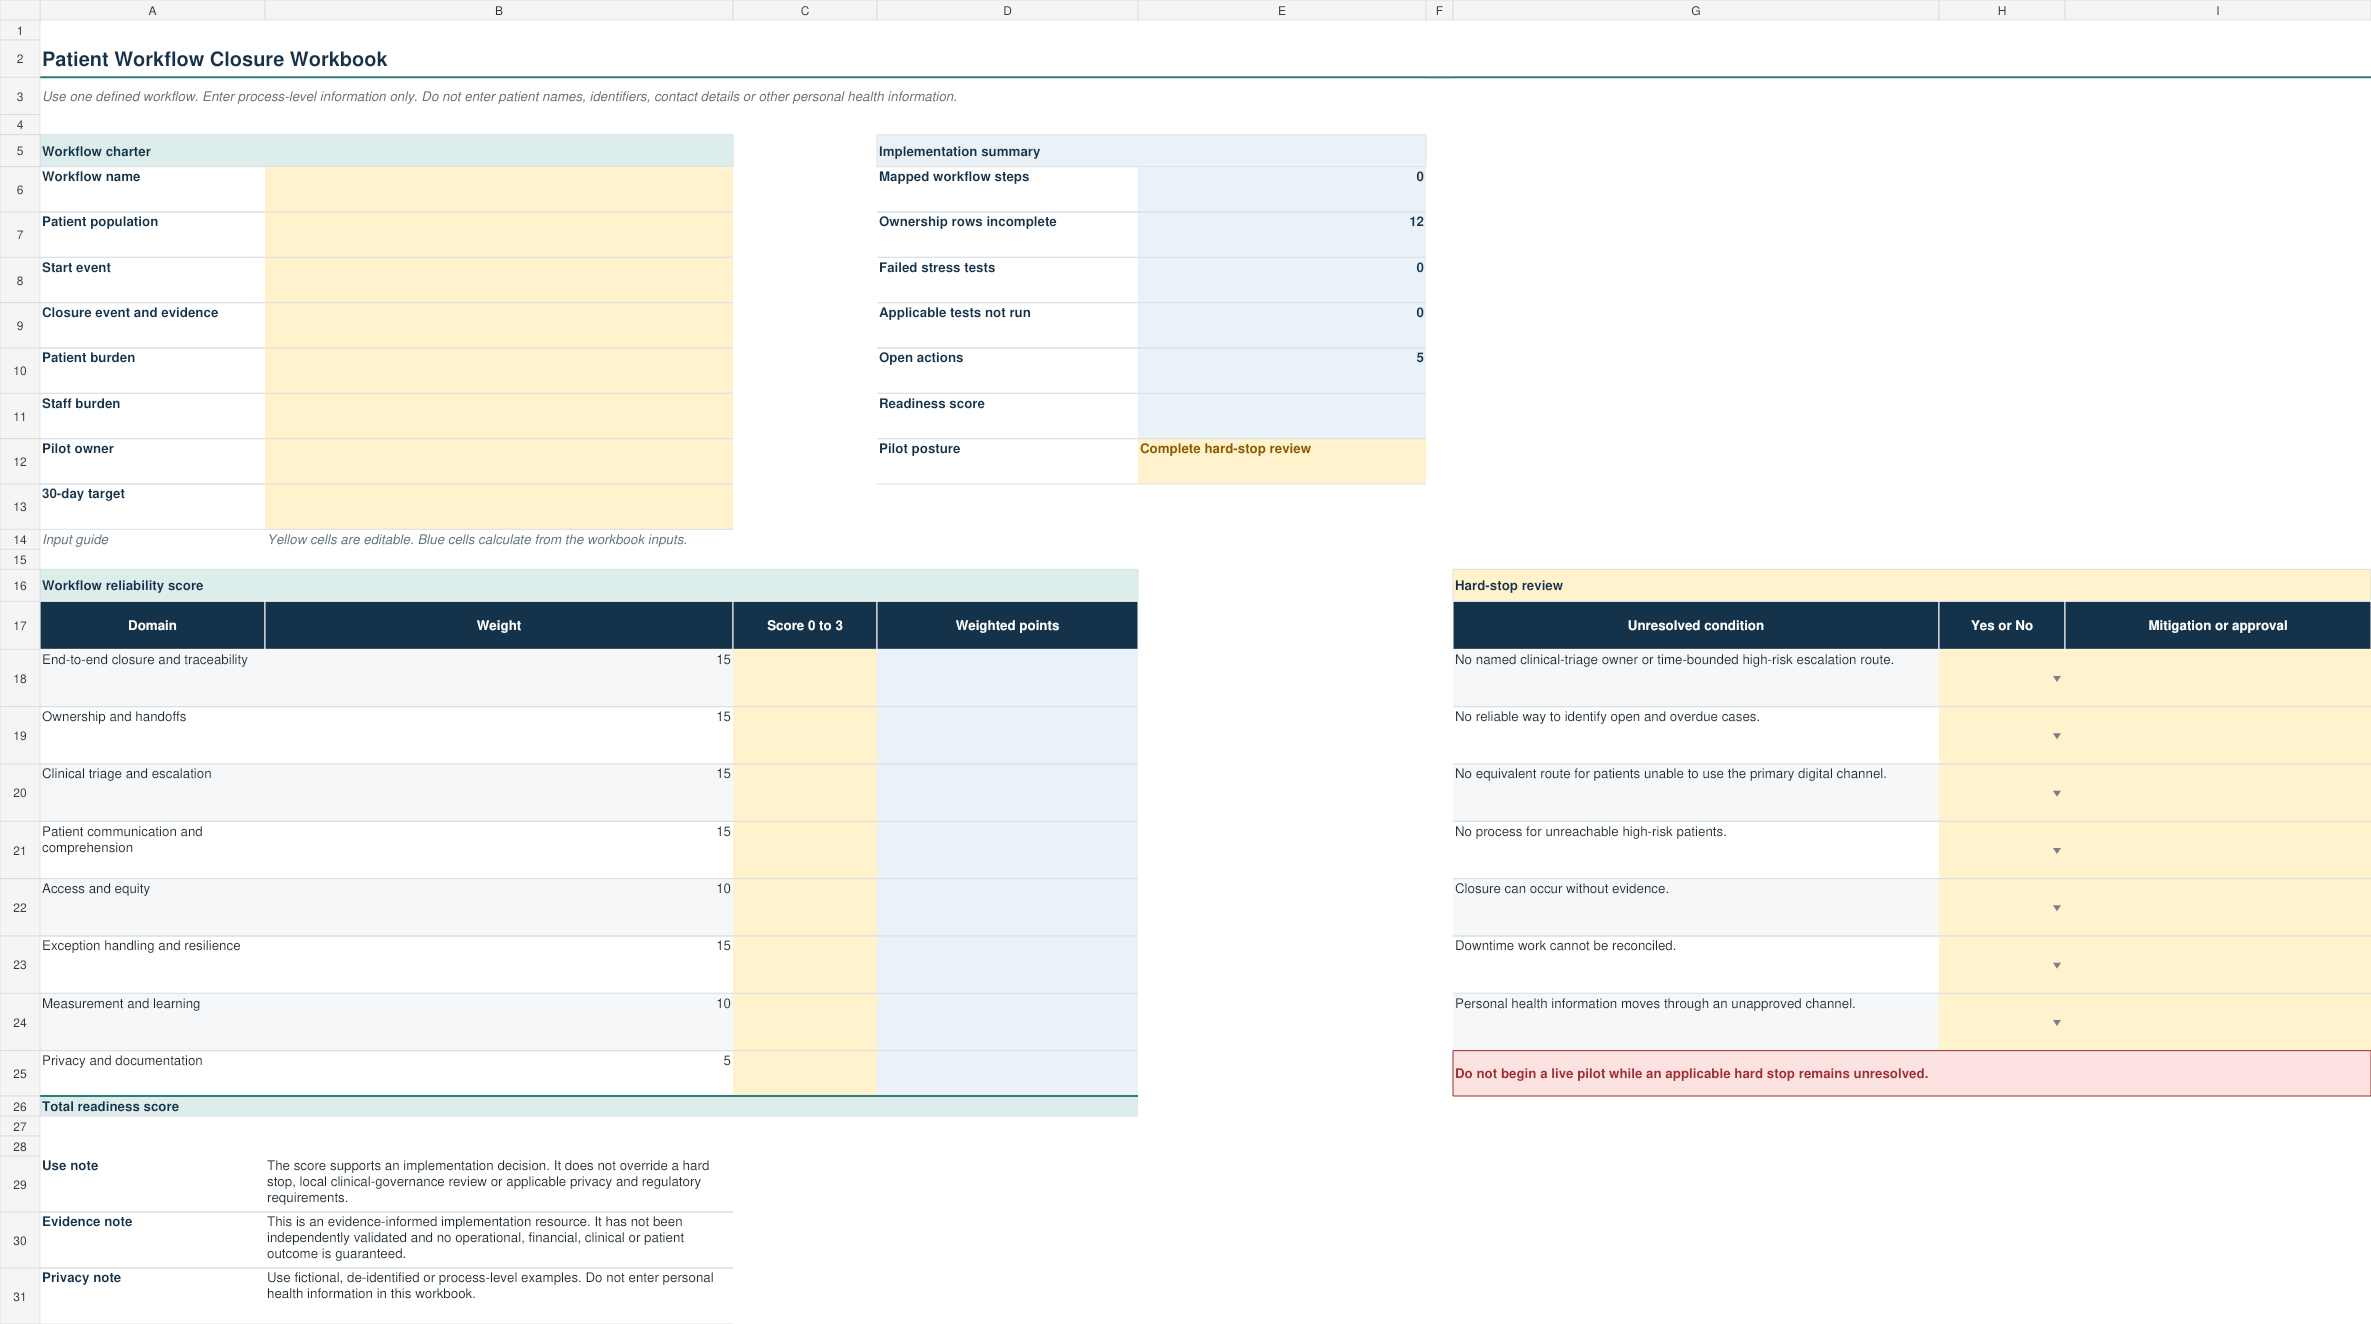The height and width of the screenshot is (1324, 2371).
Task: Select score cell for Access and equity
Action: point(805,907)
